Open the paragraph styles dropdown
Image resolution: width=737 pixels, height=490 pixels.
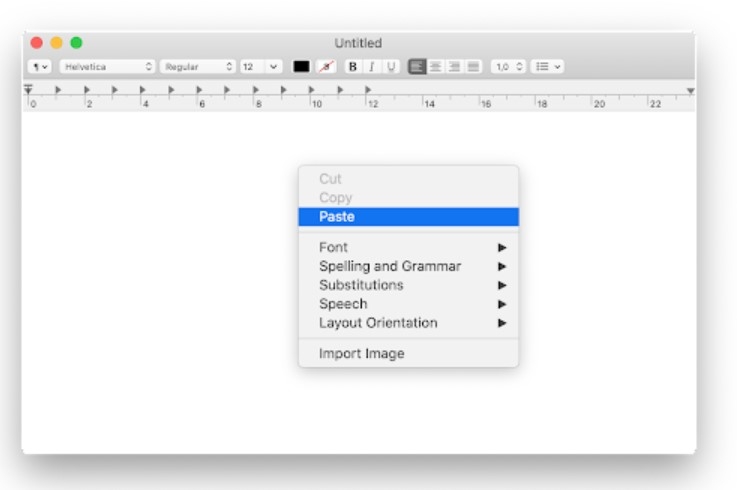[x=40, y=67]
